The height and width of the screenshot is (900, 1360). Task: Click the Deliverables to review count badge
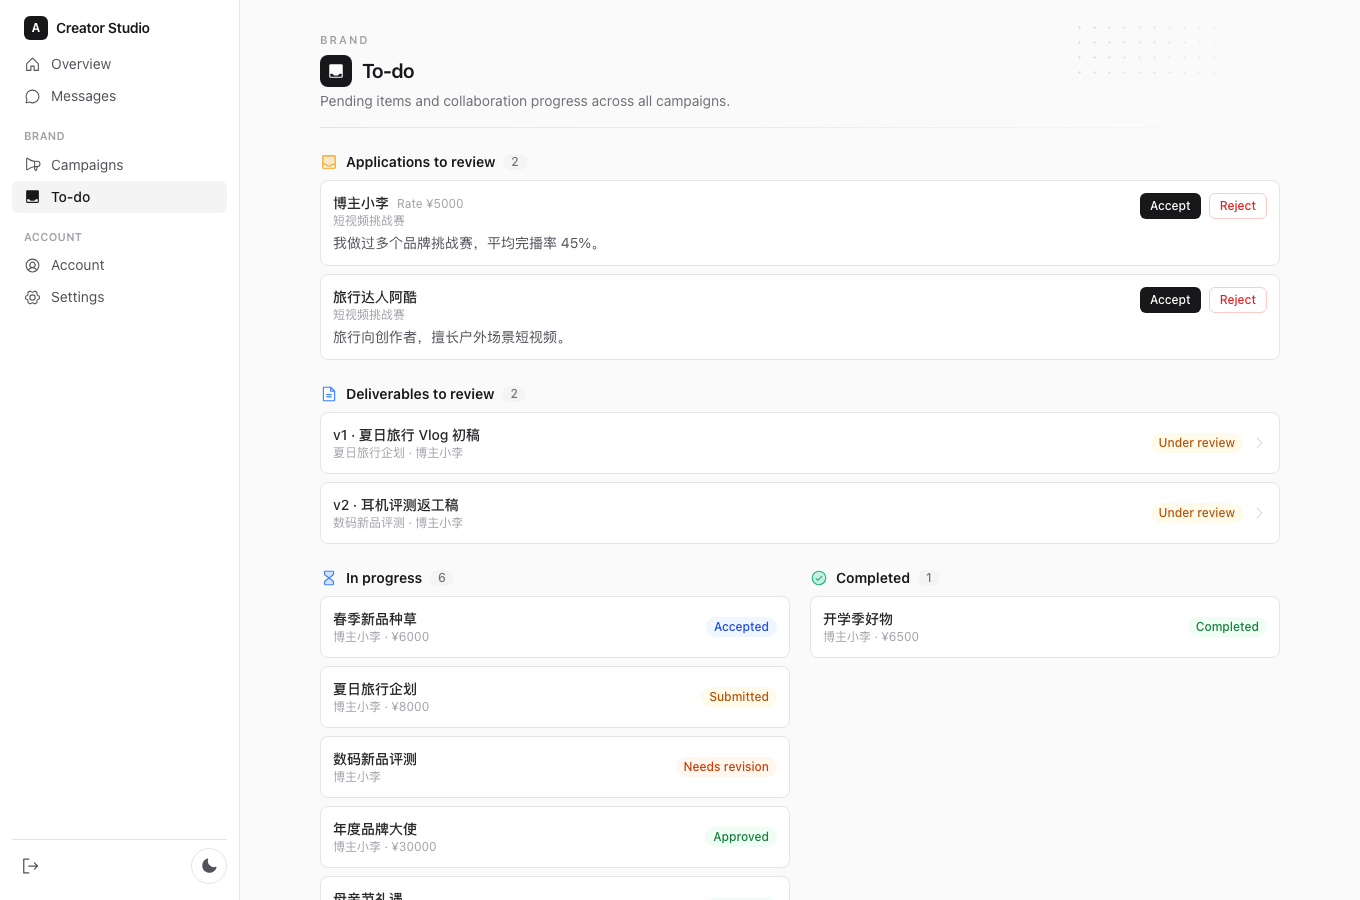(514, 394)
